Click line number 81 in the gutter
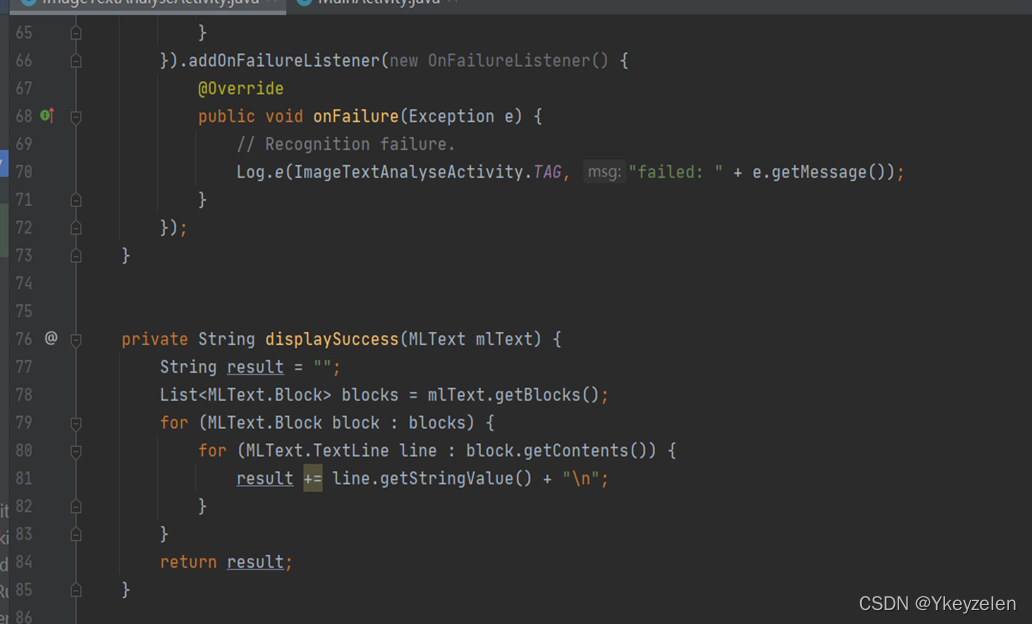 pos(24,478)
